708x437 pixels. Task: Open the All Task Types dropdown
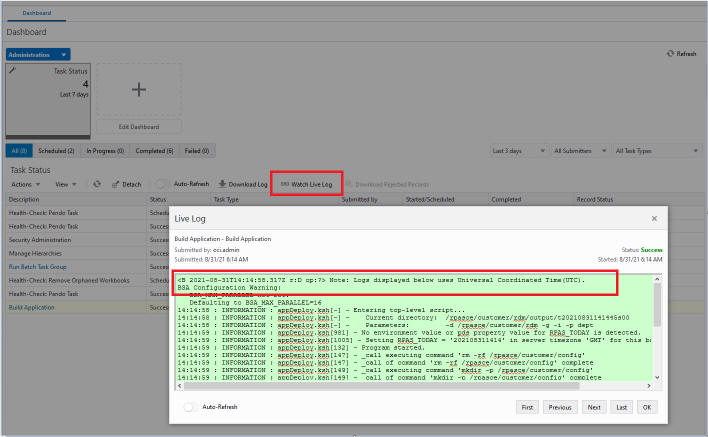coord(657,151)
